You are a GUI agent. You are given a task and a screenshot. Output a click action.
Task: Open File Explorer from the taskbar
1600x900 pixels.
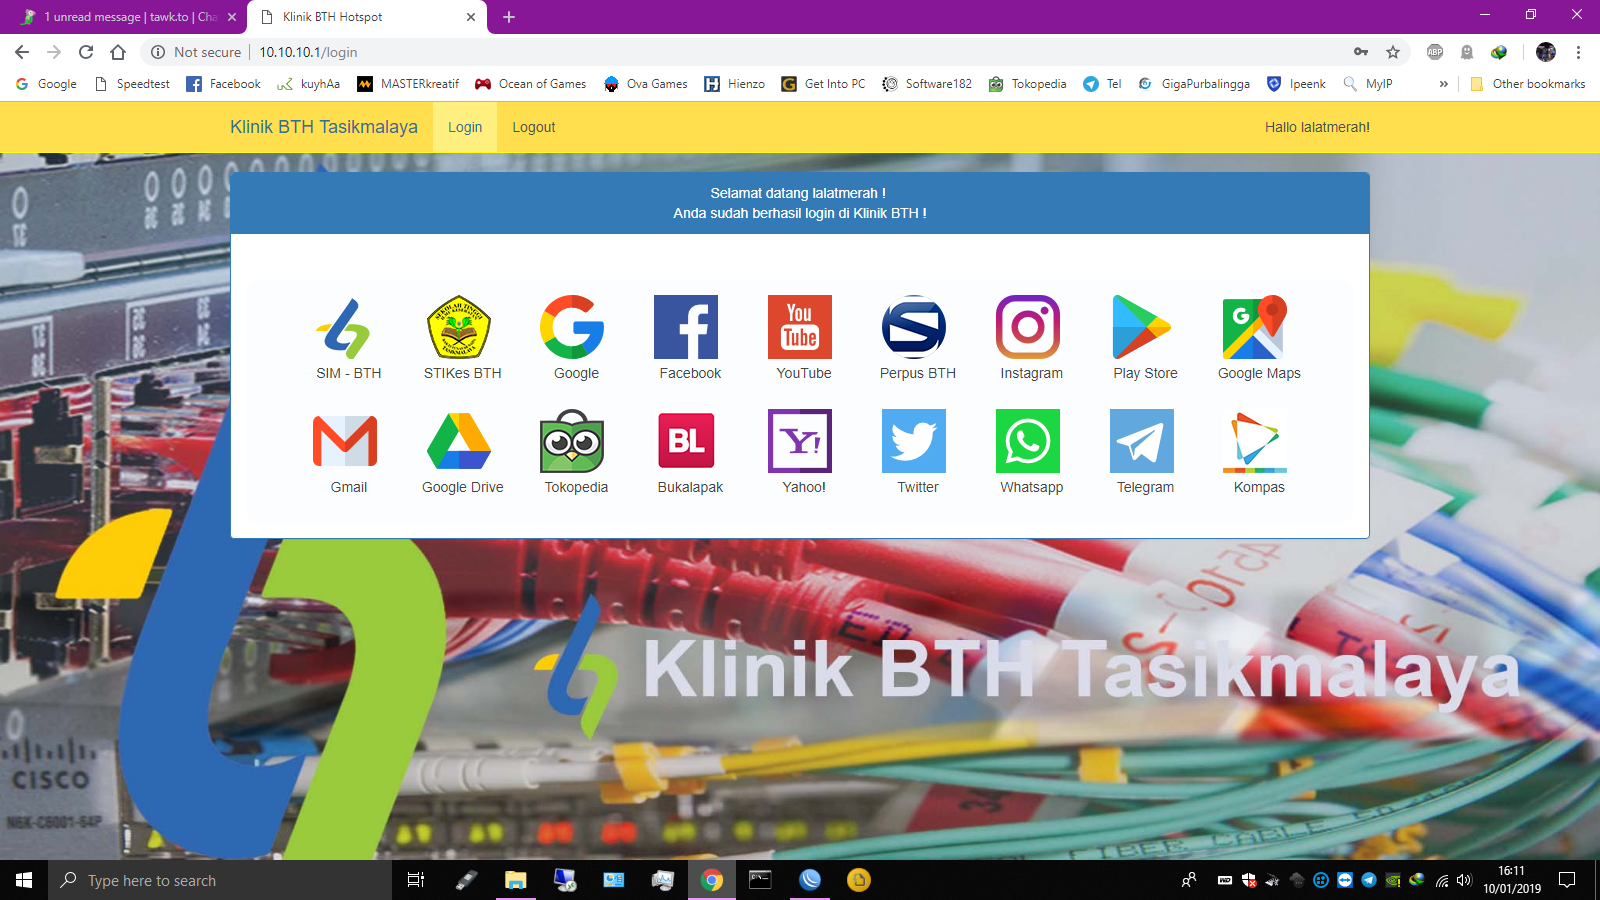click(515, 880)
